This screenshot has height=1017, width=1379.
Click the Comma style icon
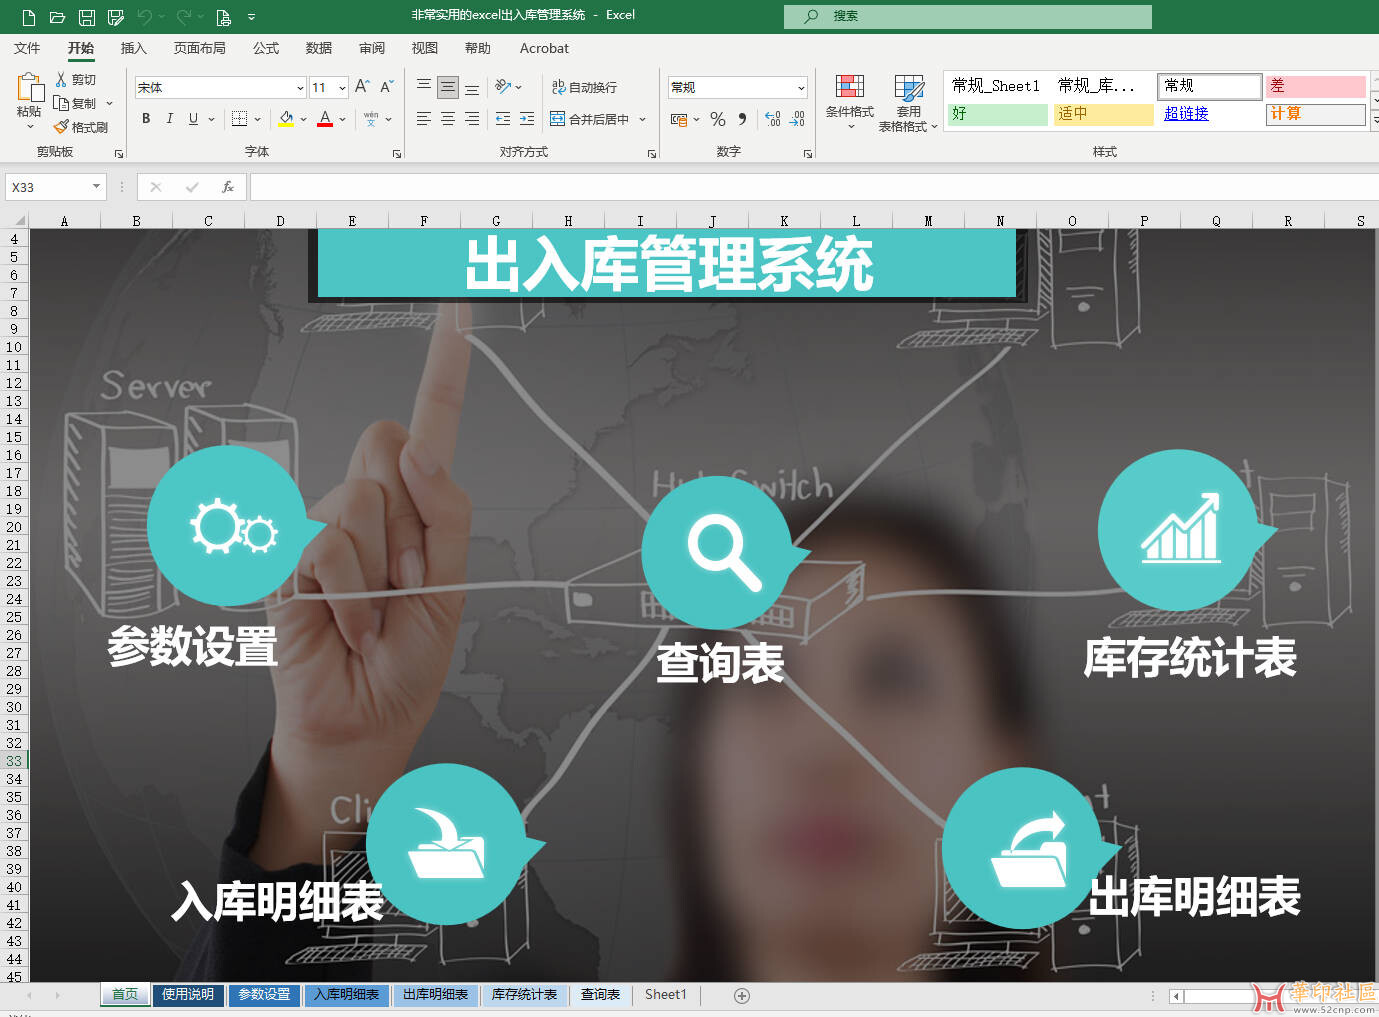(742, 119)
